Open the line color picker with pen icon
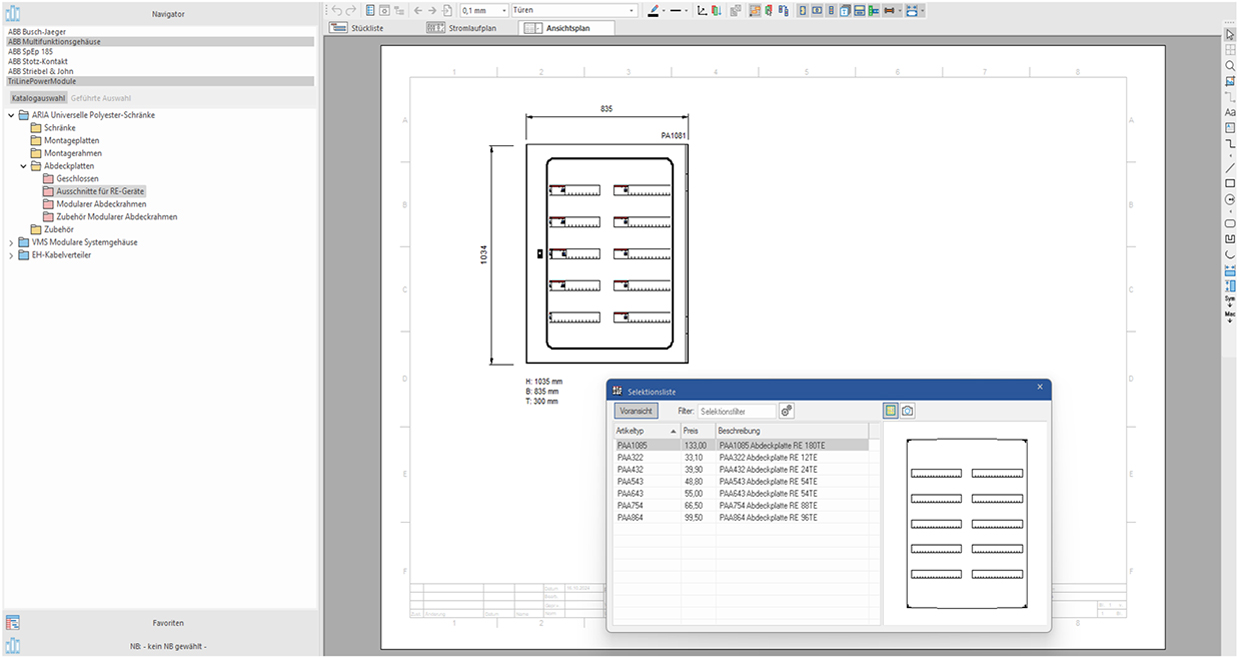1240x659 pixels. 654,10
